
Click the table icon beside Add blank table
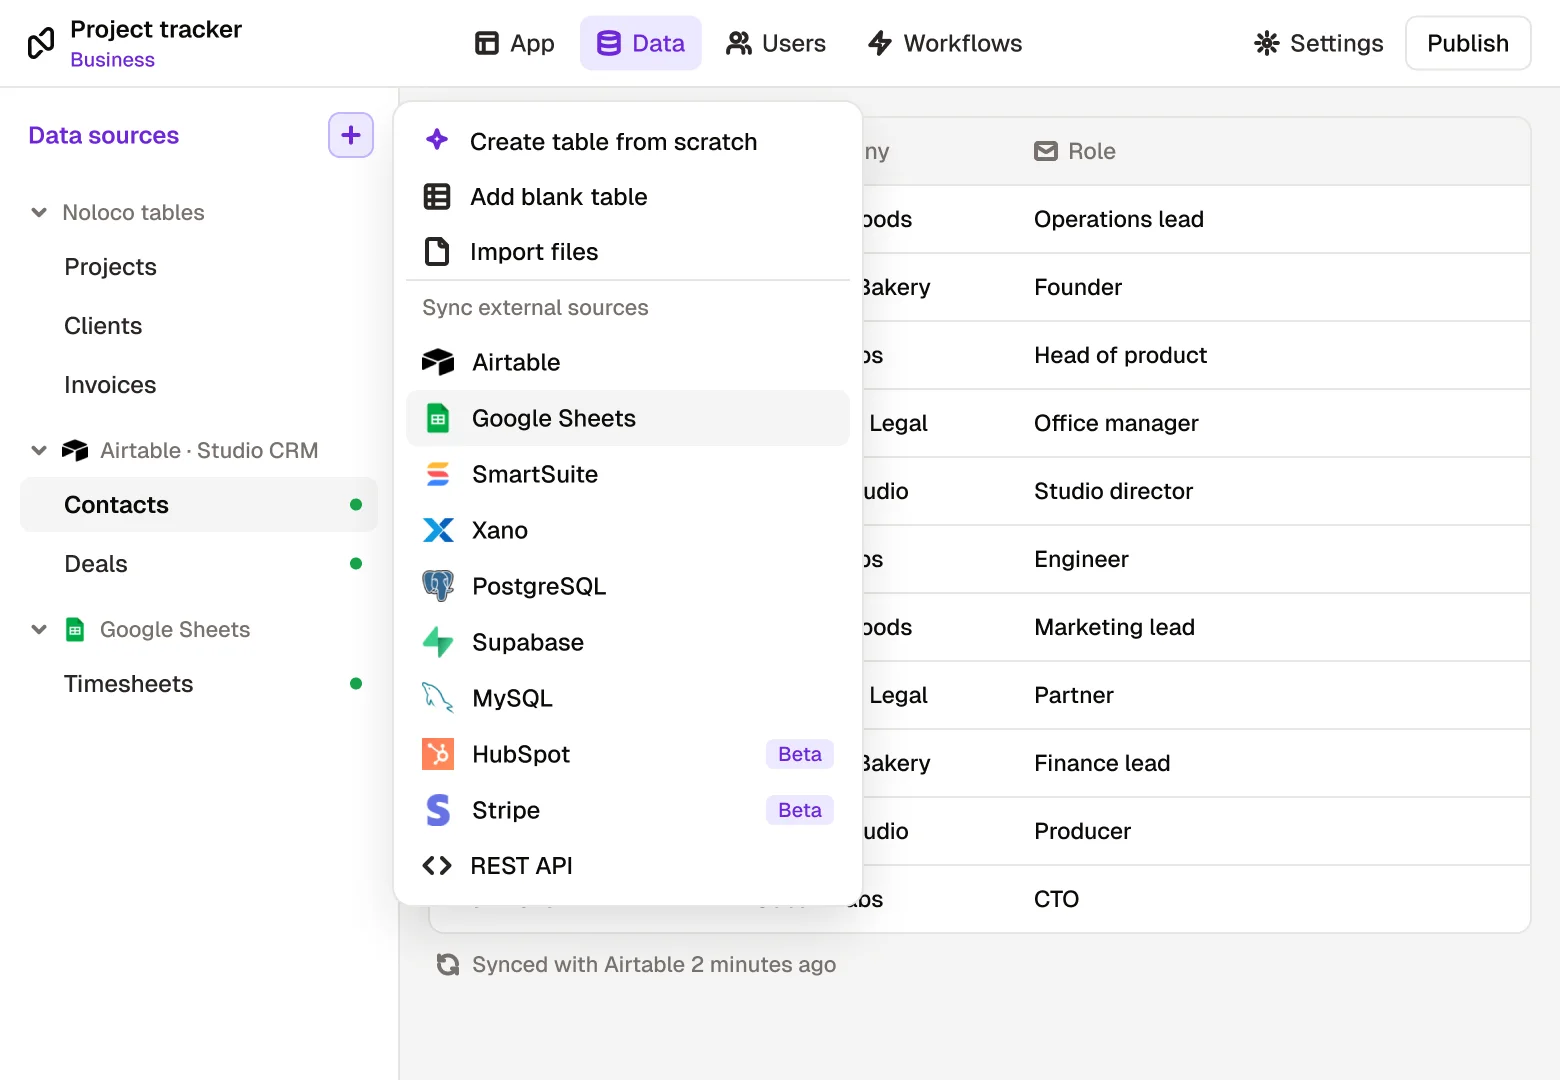click(437, 197)
